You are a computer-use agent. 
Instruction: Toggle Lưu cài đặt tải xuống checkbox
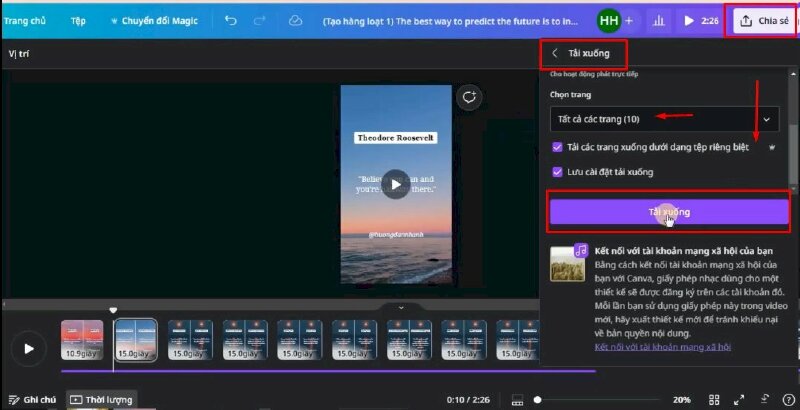point(557,172)
